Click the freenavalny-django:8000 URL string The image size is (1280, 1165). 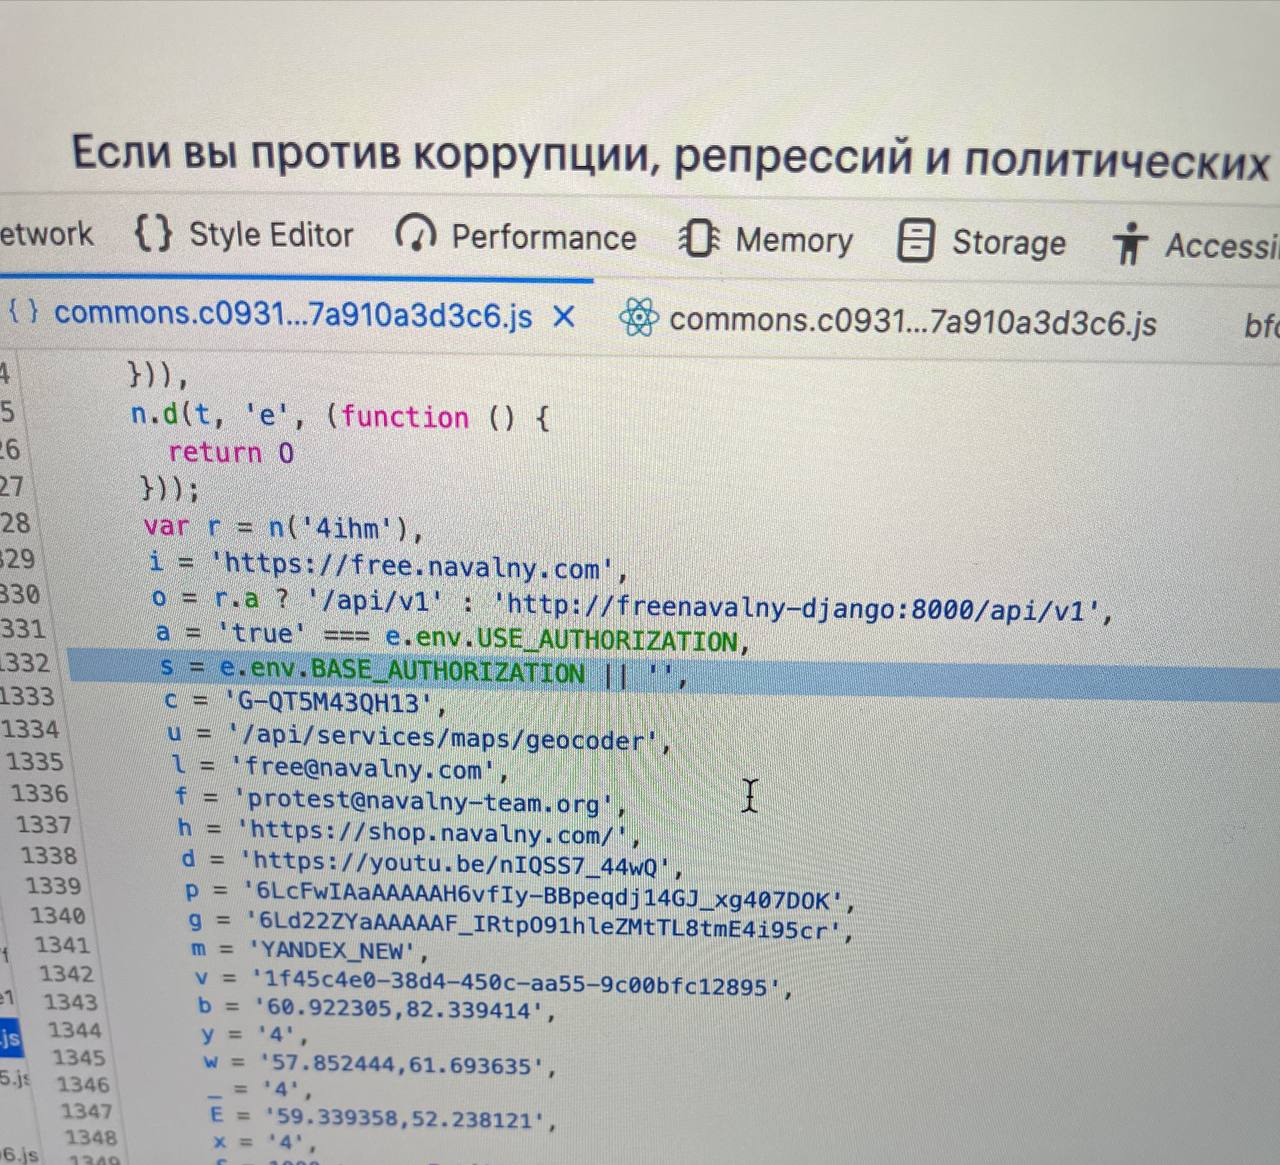coord(799,607)
